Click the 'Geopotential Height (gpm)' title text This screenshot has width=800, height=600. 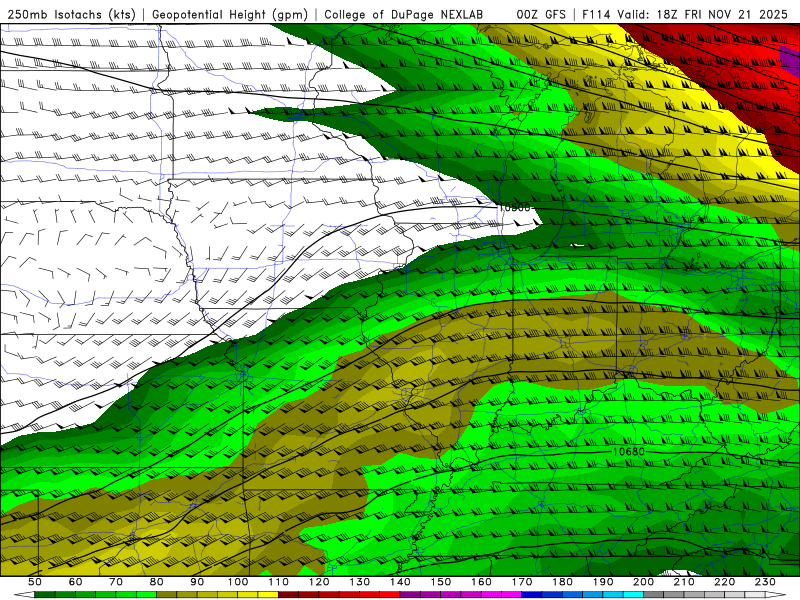(230, 14)
